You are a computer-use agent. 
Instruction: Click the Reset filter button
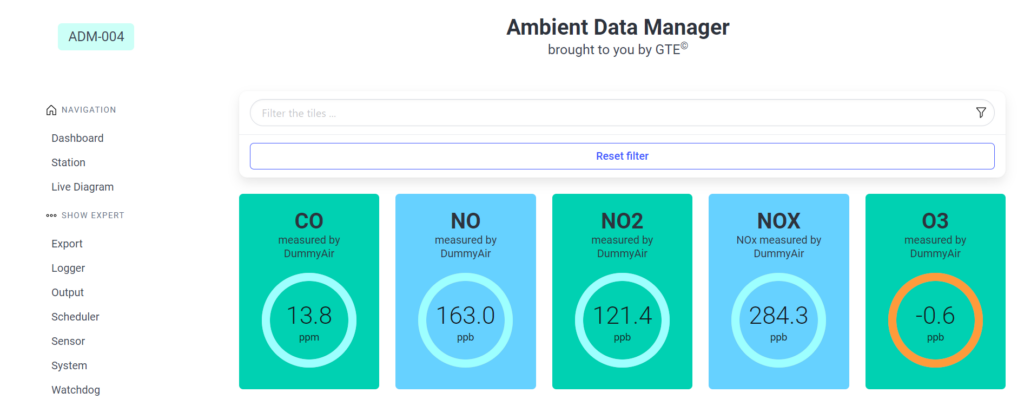pos(622,156)
